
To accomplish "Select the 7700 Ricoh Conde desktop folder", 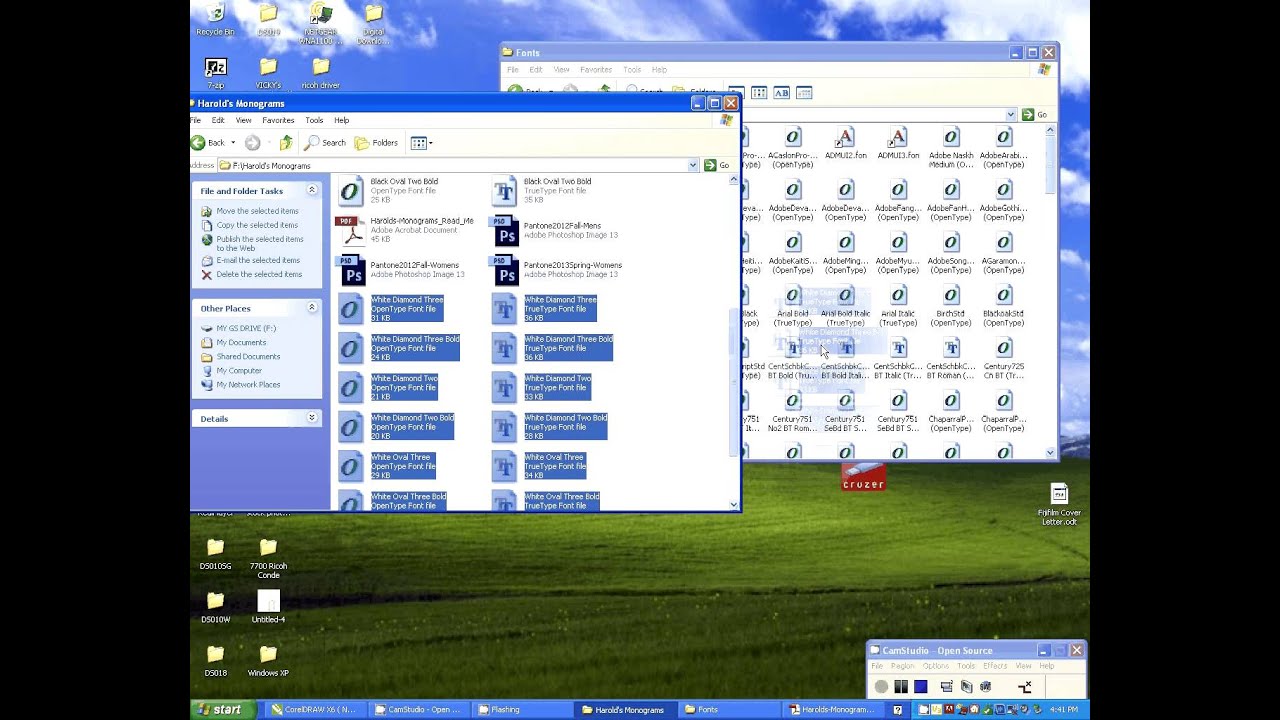I will tap(268, 558).
